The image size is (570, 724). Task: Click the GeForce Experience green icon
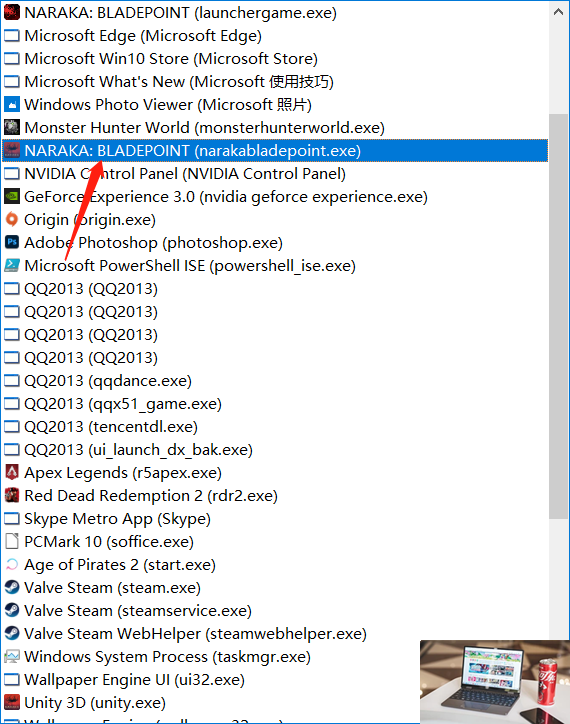(x=12, y=196)
